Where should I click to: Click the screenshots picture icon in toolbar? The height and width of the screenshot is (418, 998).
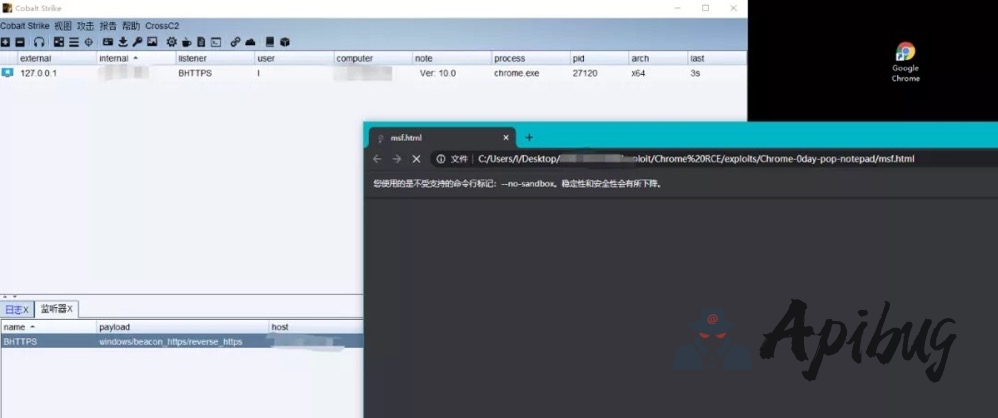pos(152,42)
